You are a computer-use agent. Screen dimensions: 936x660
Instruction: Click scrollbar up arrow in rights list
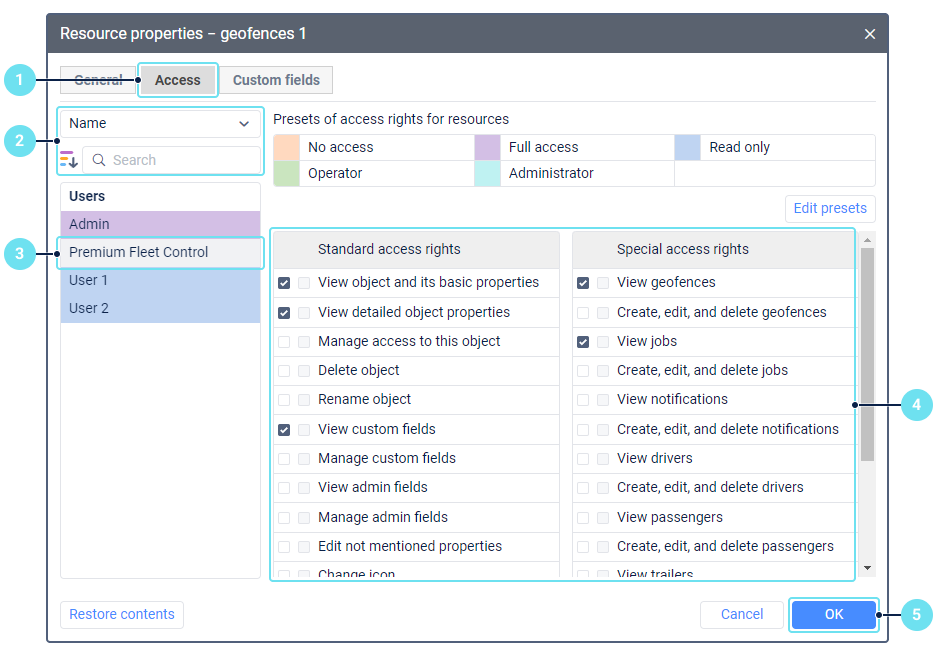click(867, 239)
